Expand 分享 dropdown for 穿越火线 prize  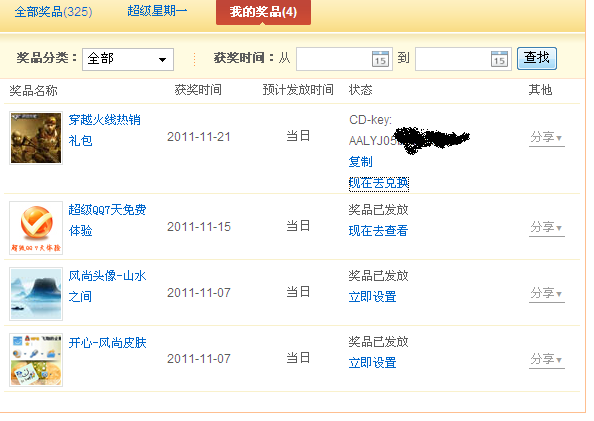coord(546,137)
